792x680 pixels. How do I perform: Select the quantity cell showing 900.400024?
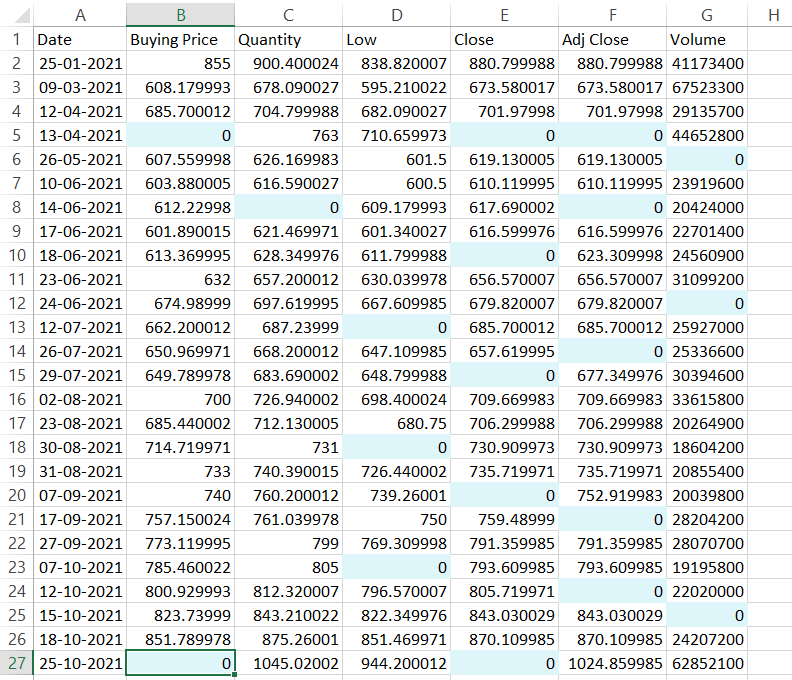pos(288,64)
